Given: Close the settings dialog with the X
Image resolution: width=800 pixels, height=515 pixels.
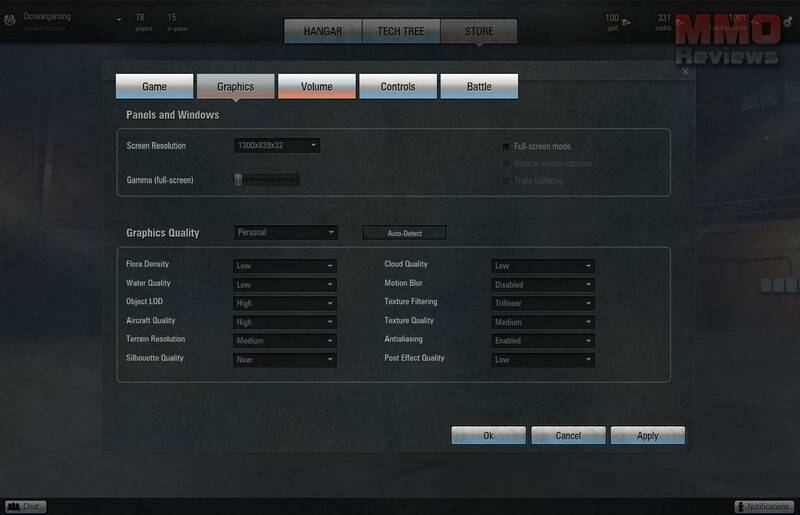Looking at the screenshot, I should click(685, 72).
